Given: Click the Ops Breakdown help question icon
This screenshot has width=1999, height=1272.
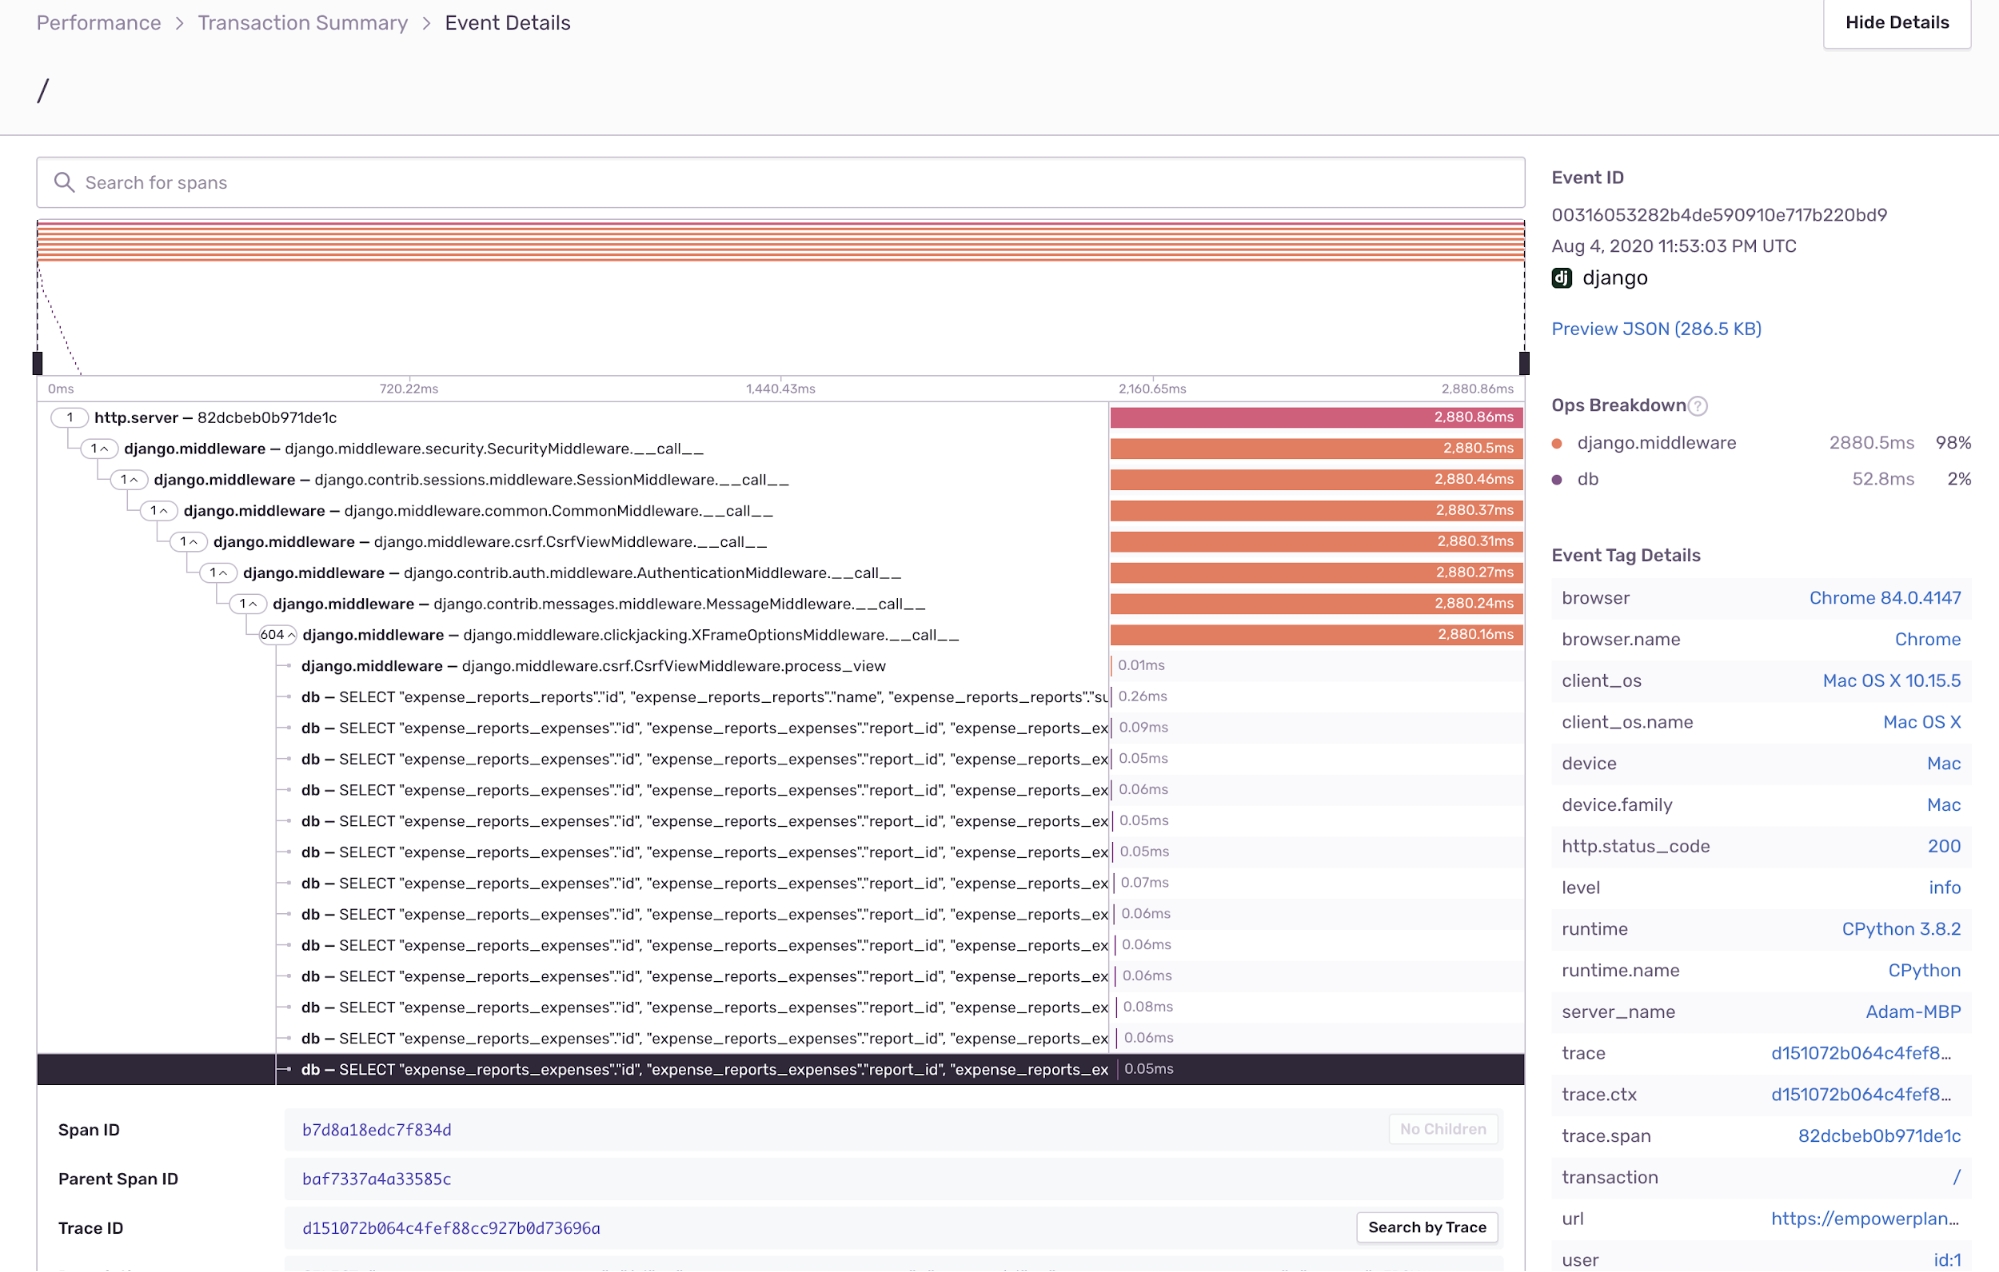Looking at the screenshot, I should (x=1697, y=406).
